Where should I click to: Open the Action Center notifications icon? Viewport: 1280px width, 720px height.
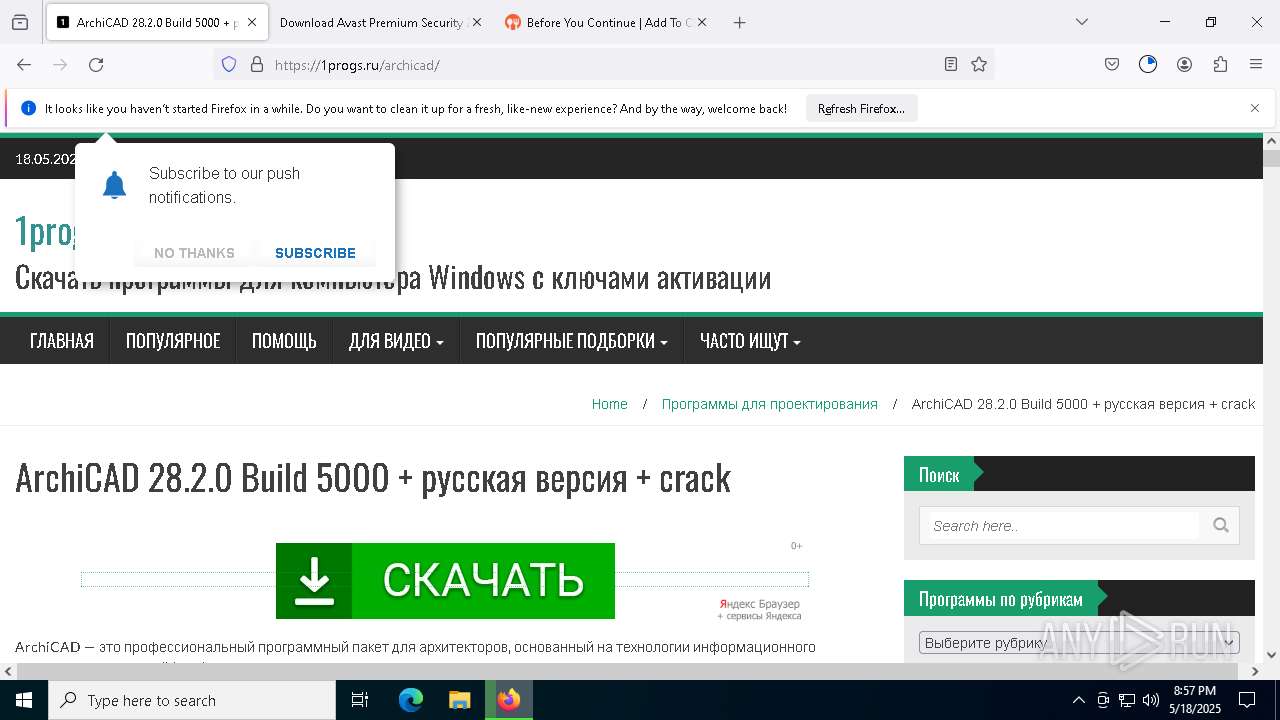click(1247, 700)
